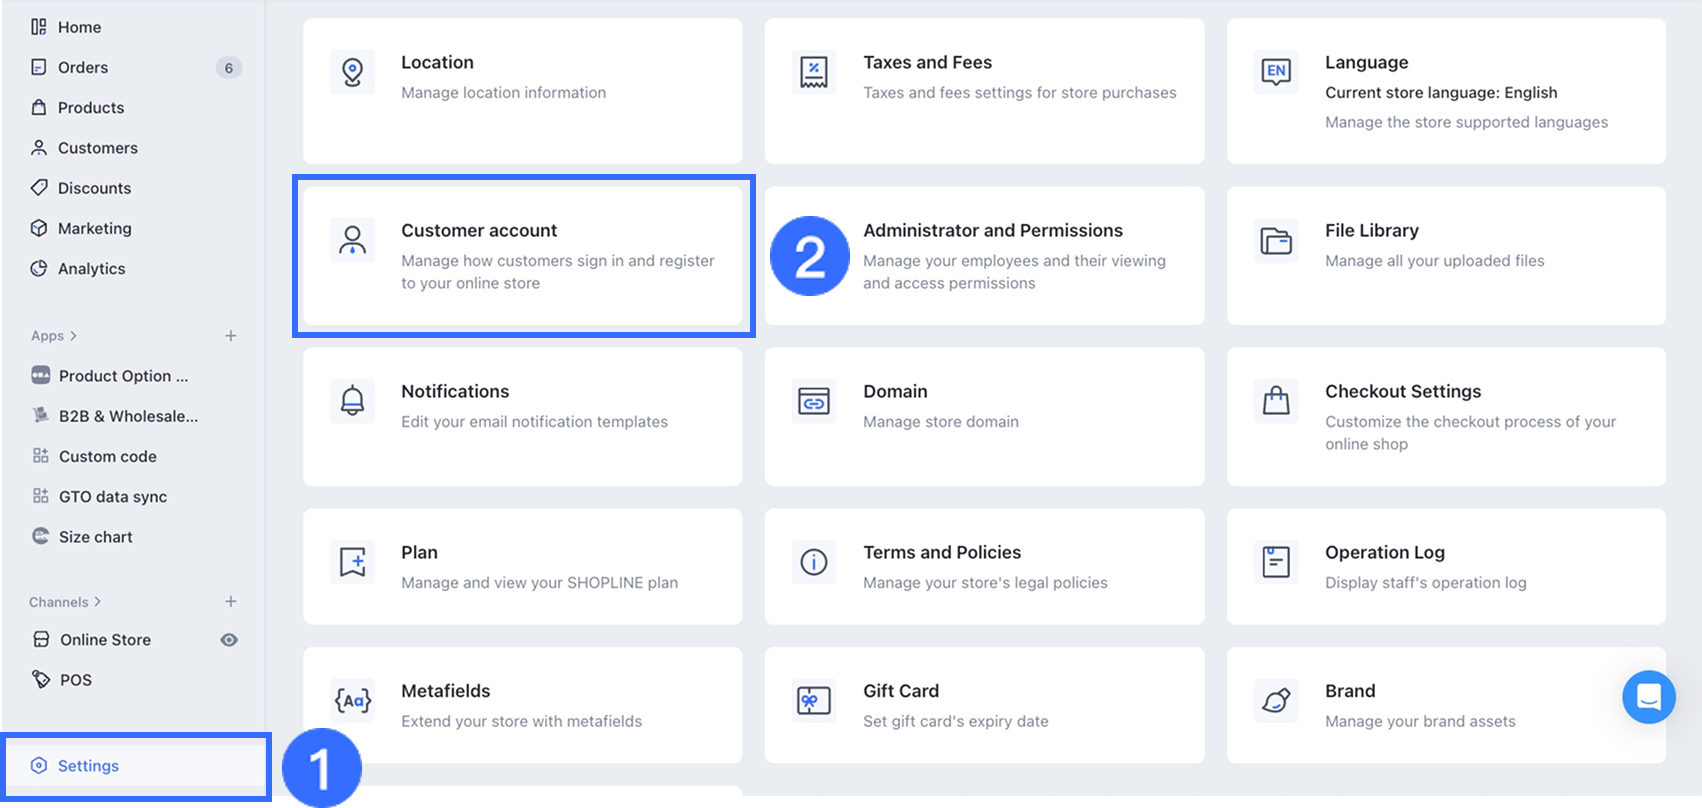Screen dimensions: 1702x808
Task: Click the Metafields braces icon
Action: click(x=353, y=701)
